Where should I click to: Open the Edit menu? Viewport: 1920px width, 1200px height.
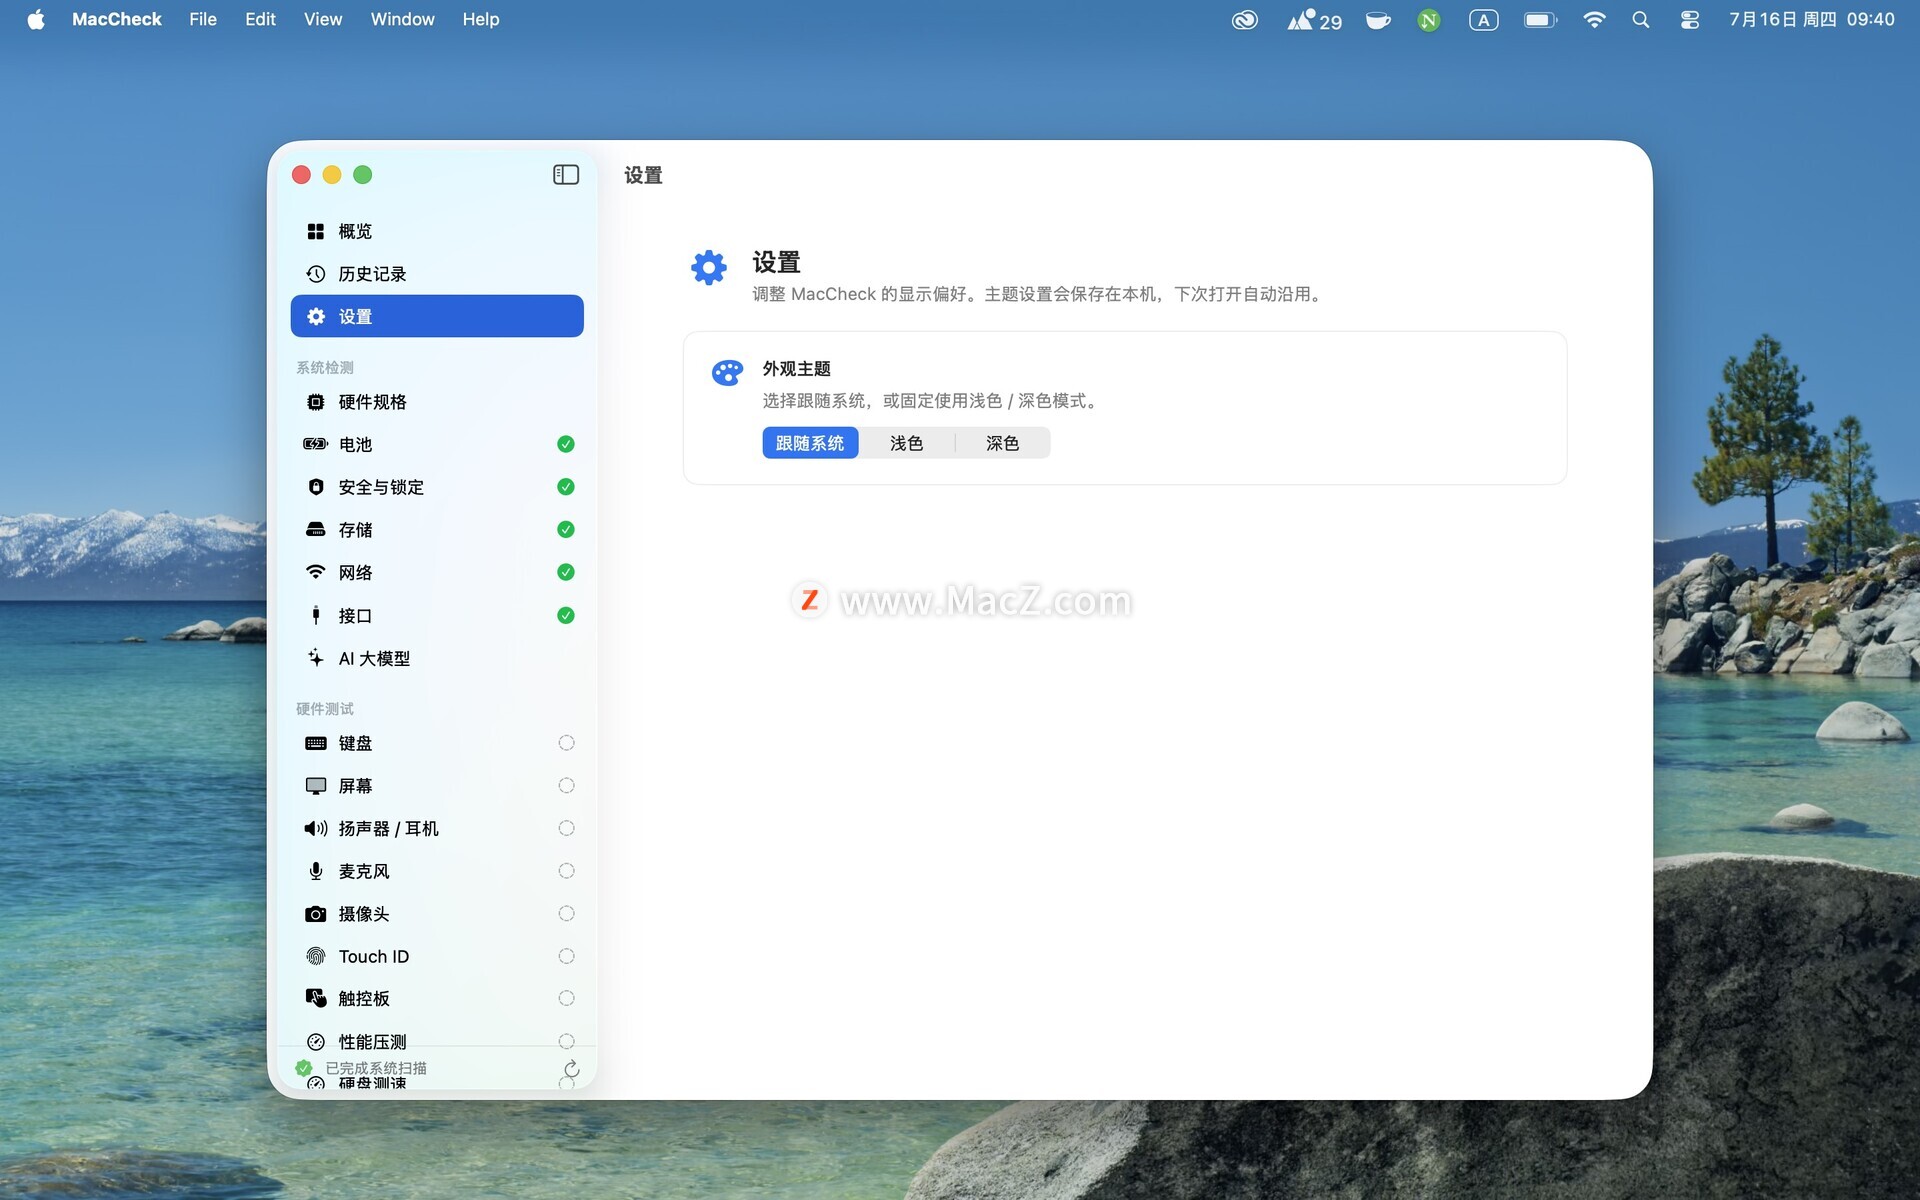[x=260, y=20]
